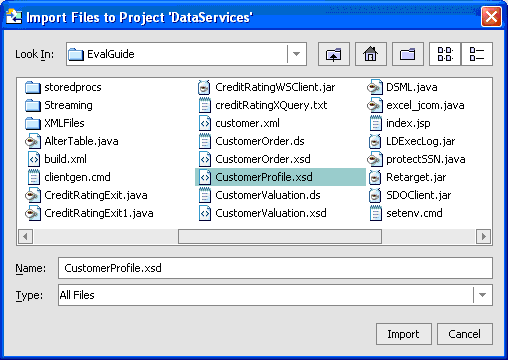Image resolution: width=508 pixels, height=360 pixels.
Task: Select the build.xml file icon
Action: point(34,159)
